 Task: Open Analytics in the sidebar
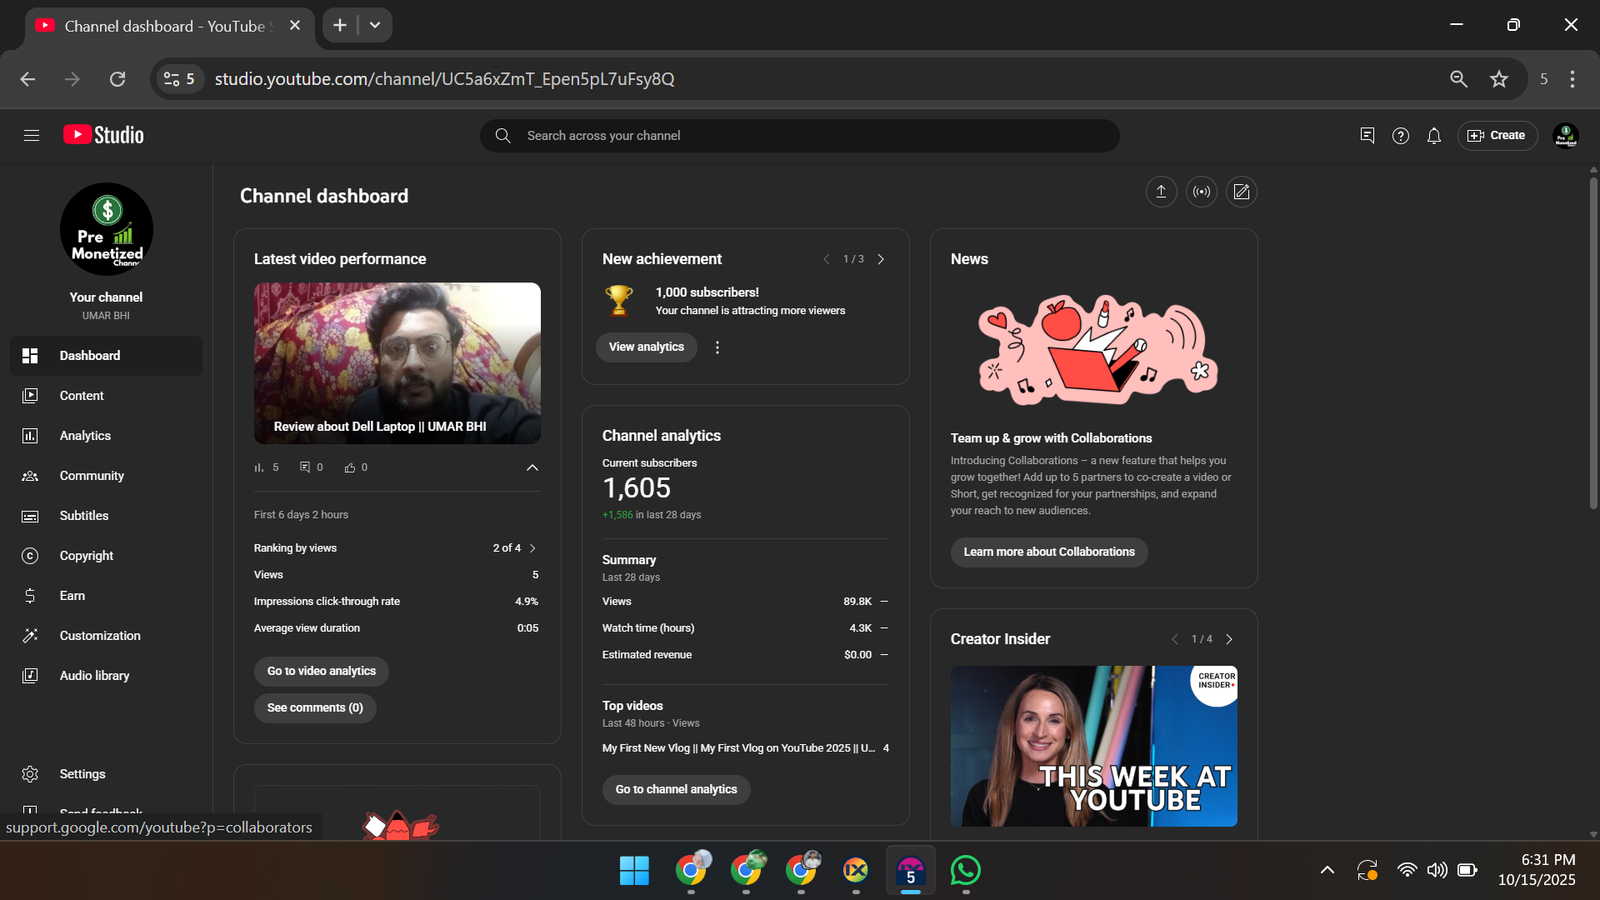click(85, 436)
